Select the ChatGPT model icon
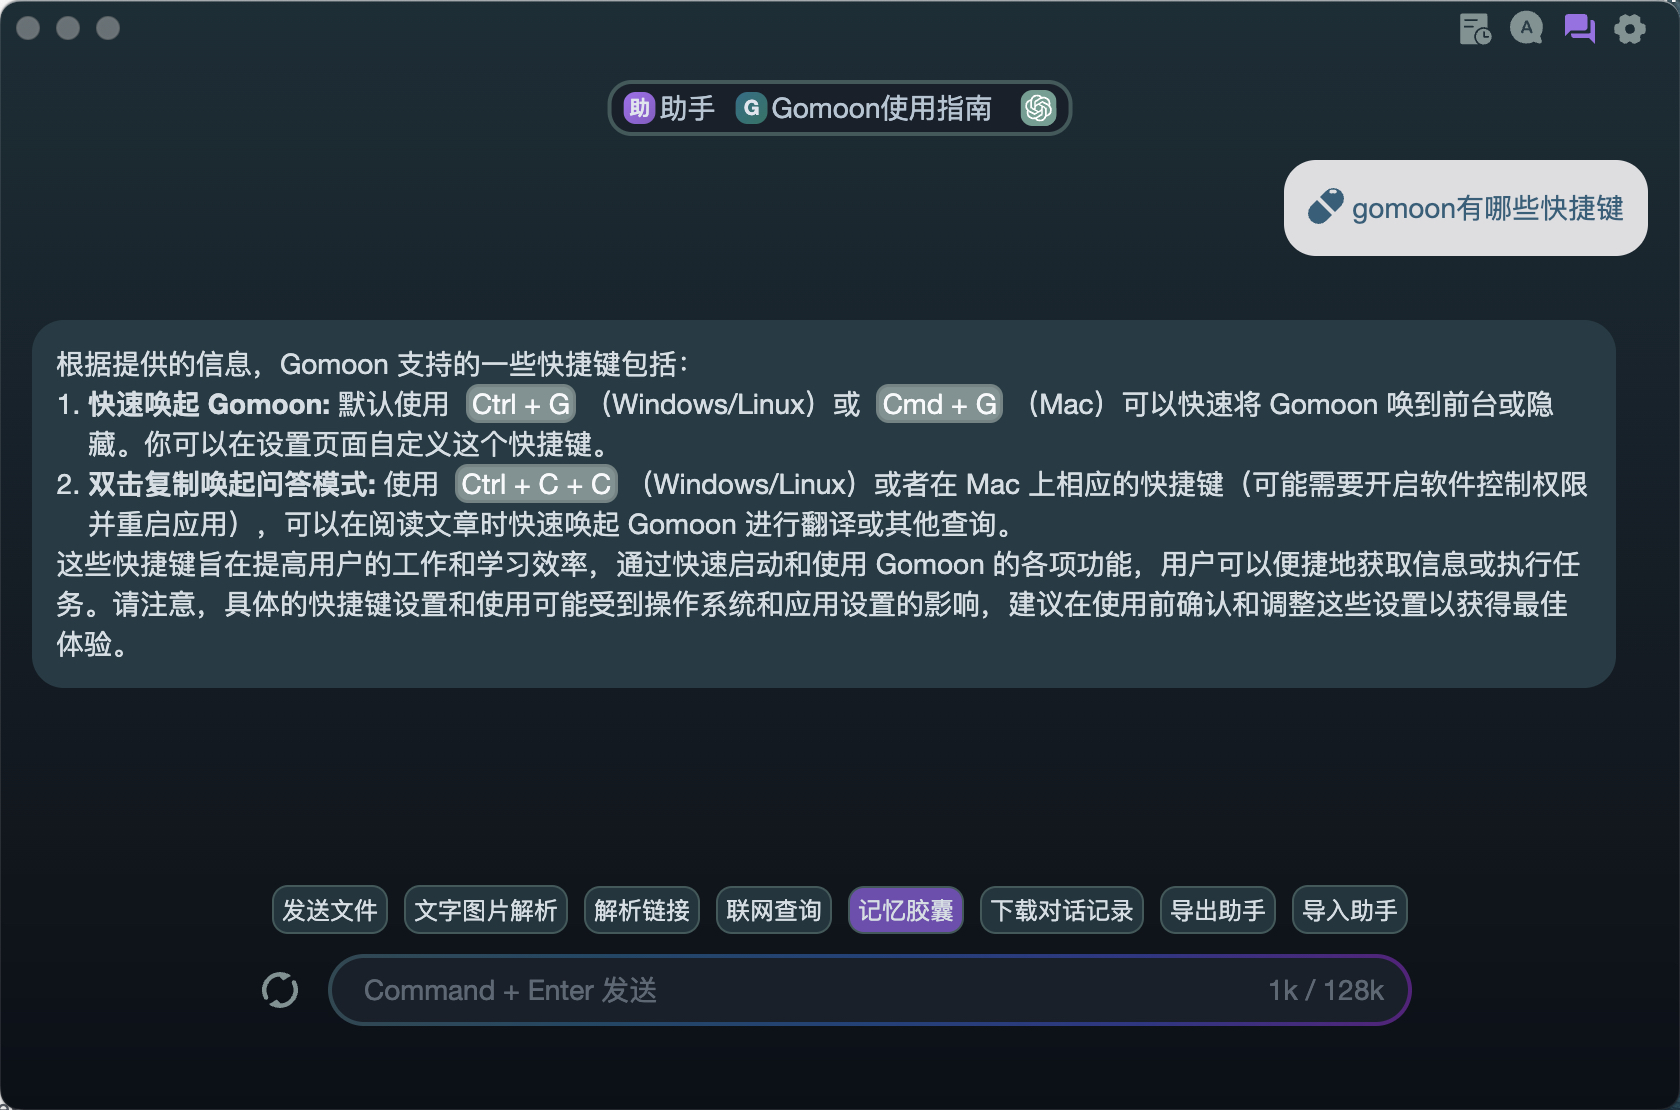 coord(1038,108)
